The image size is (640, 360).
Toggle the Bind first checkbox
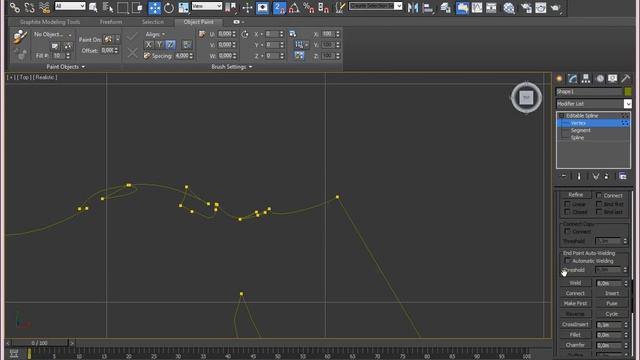[x=599, y=204]
